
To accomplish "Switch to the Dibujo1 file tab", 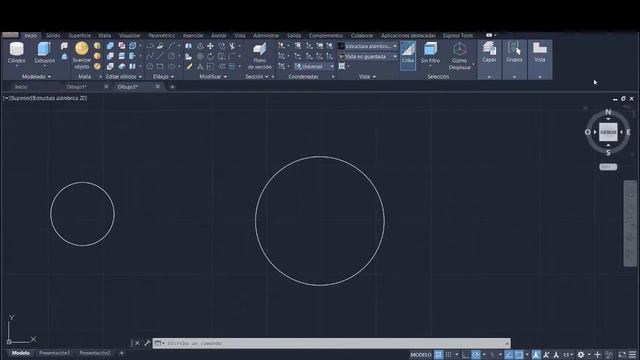I will (x=76, y=87).
